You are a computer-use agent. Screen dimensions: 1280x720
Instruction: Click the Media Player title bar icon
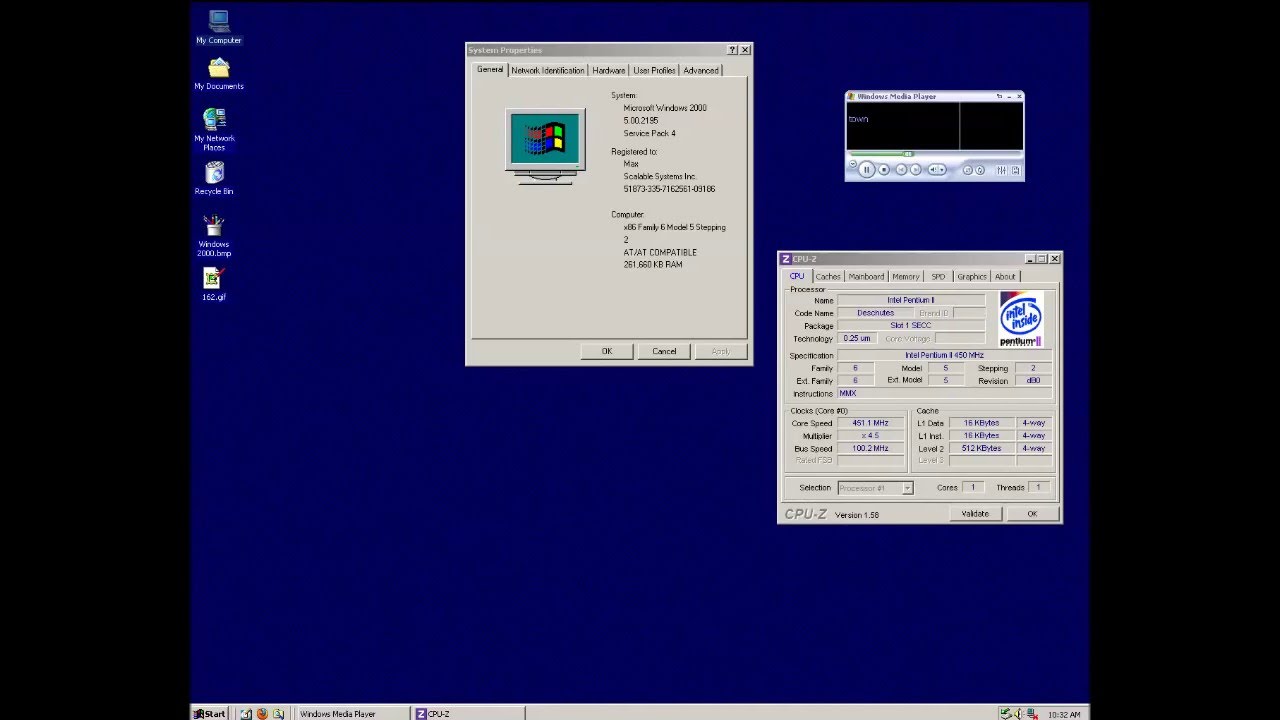point(851,96)
